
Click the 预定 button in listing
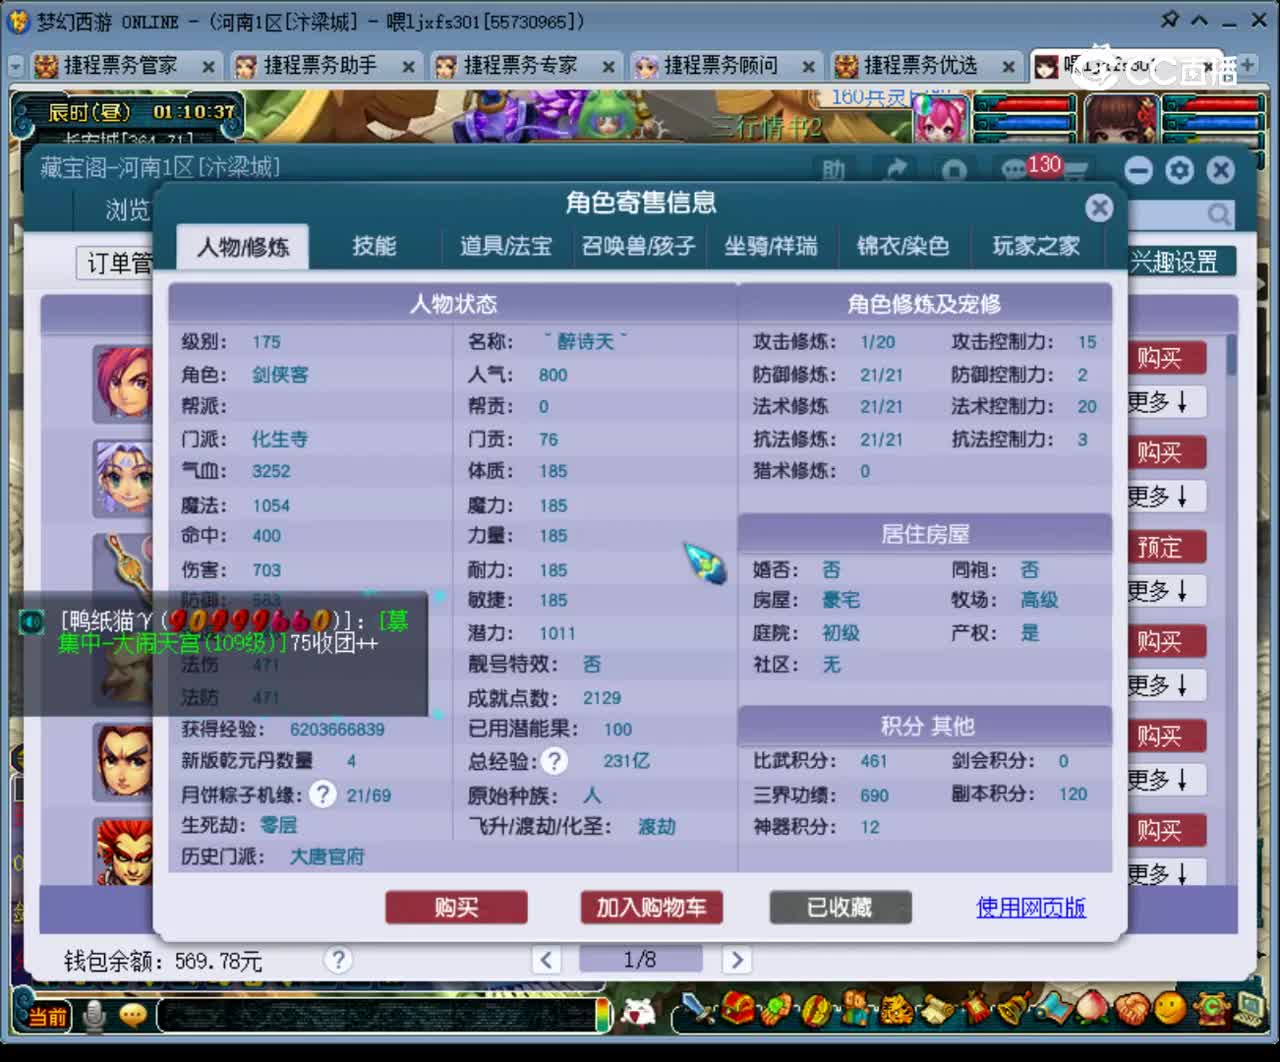tap(1159, 547)
